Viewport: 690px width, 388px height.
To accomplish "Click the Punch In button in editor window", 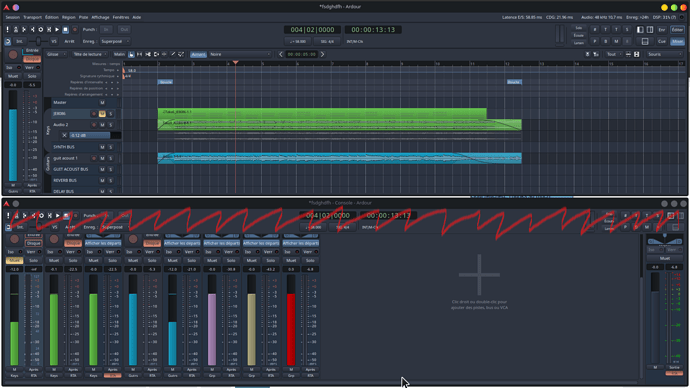I will pos(106,29).
